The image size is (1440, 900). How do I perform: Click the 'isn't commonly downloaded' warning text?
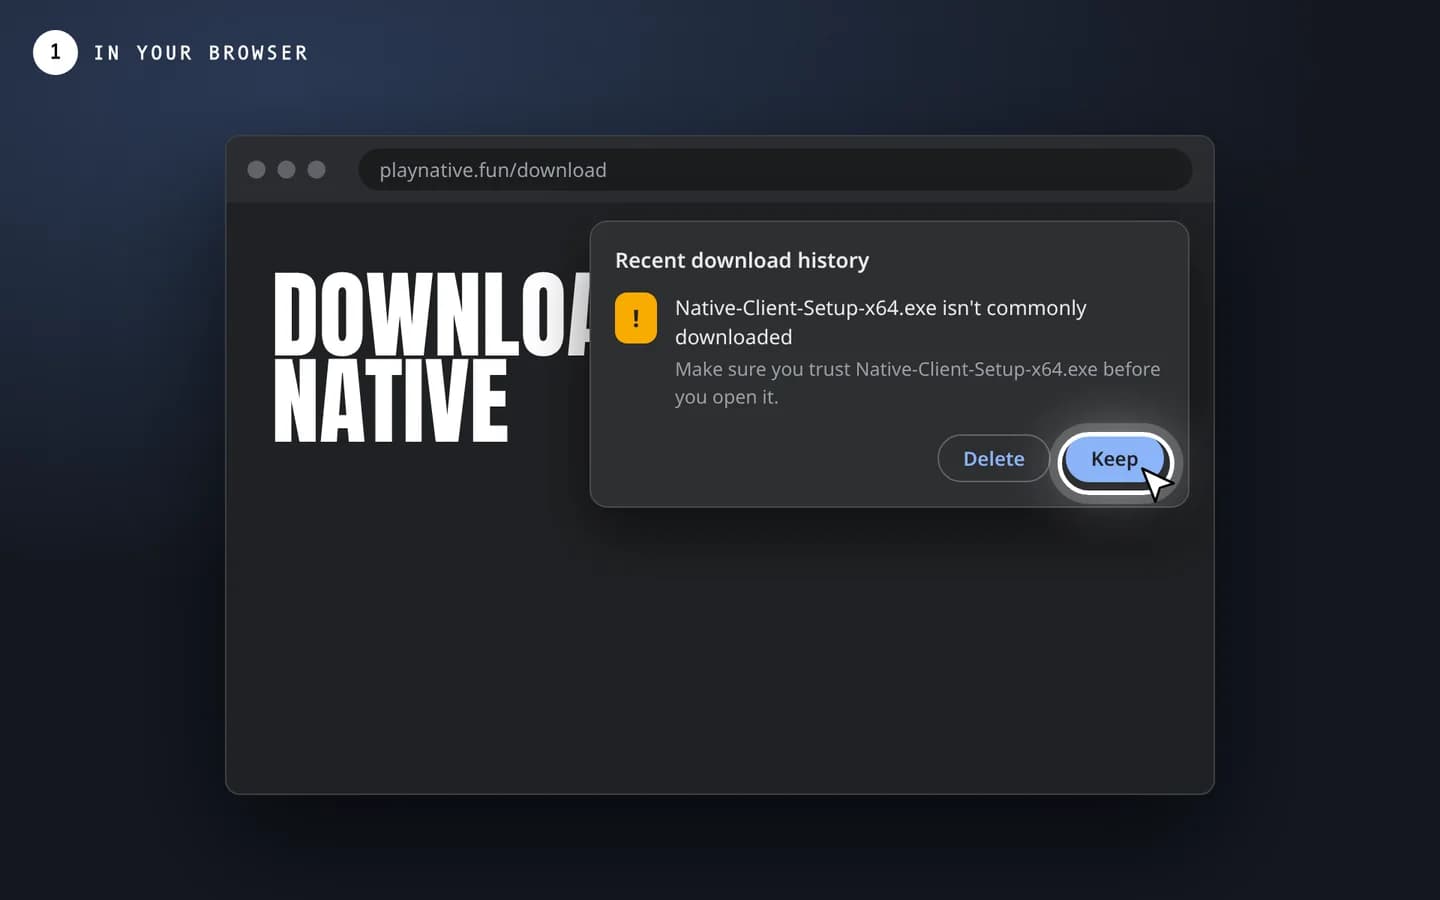point(880,322)
